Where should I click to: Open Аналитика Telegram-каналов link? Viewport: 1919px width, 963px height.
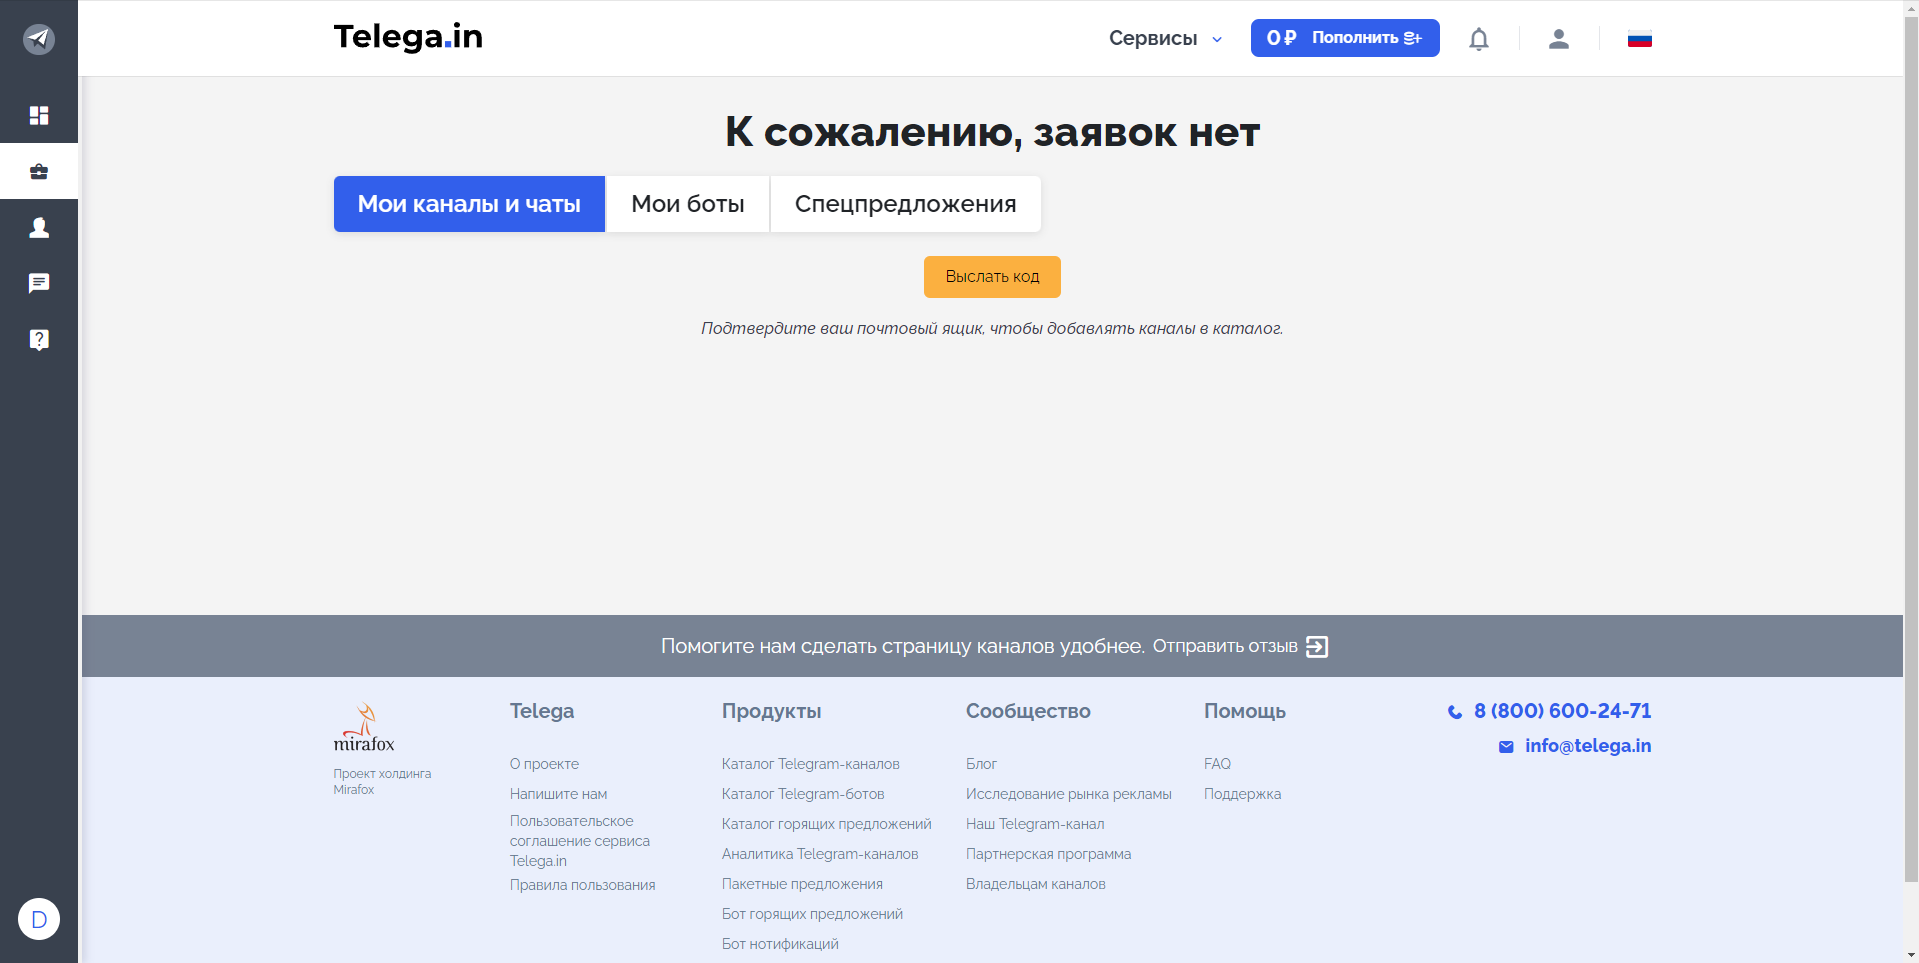pos(820,854)
